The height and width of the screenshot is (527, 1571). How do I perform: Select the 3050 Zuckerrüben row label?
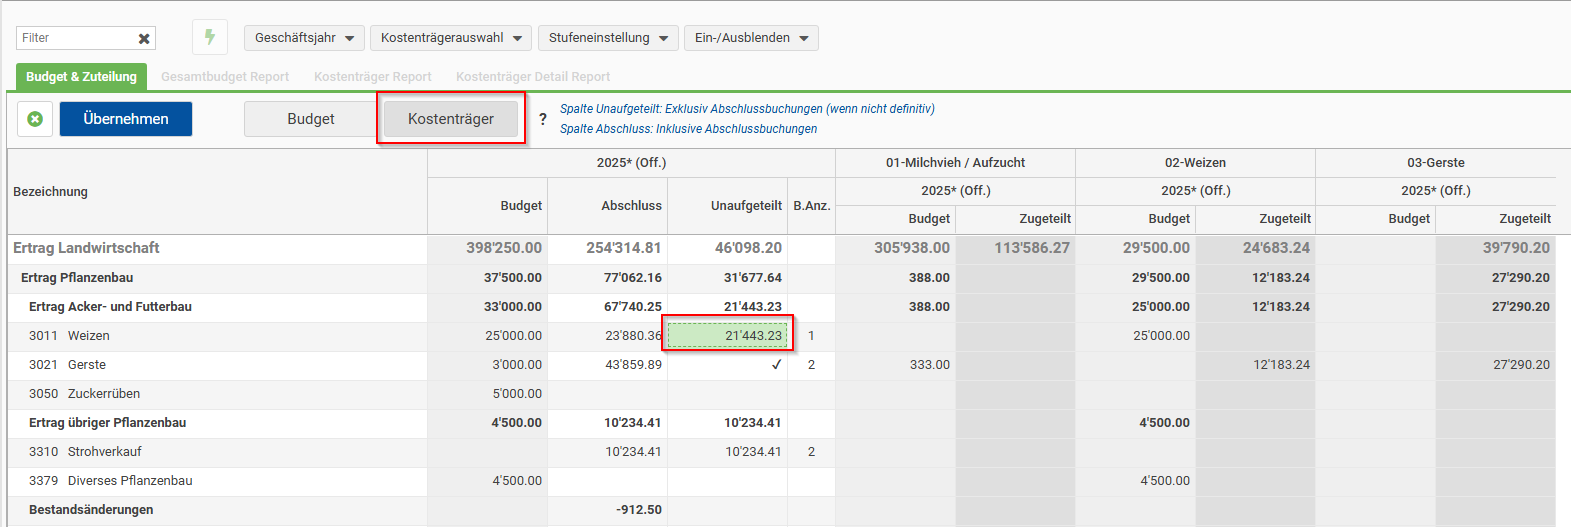tap(84, 394)
